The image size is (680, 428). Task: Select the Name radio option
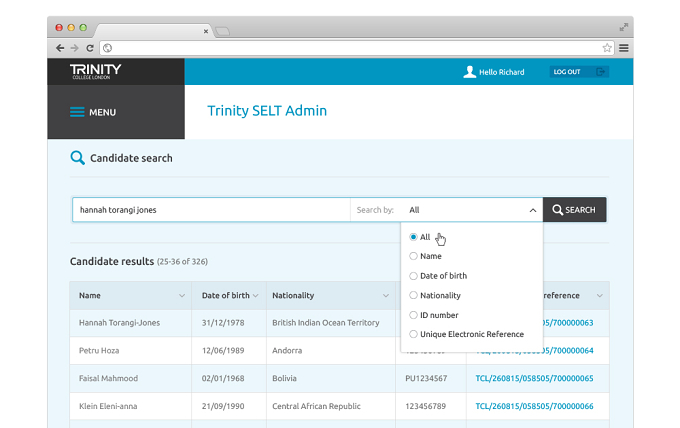pyautogui.click(x=413, y=256)
